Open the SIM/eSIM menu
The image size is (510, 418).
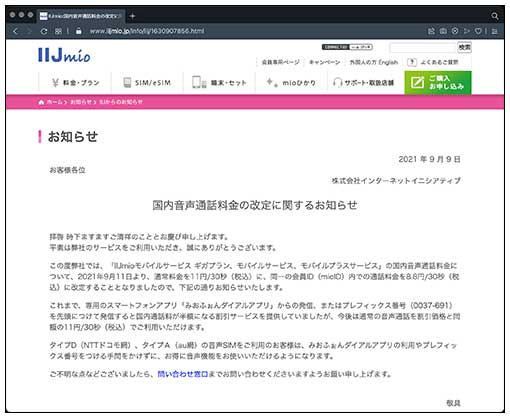click(147, 83)
